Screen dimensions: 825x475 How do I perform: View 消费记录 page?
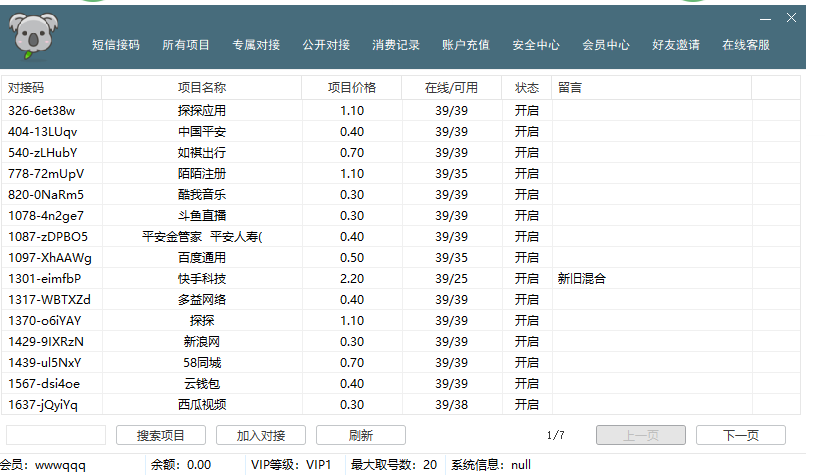(396, 45)
